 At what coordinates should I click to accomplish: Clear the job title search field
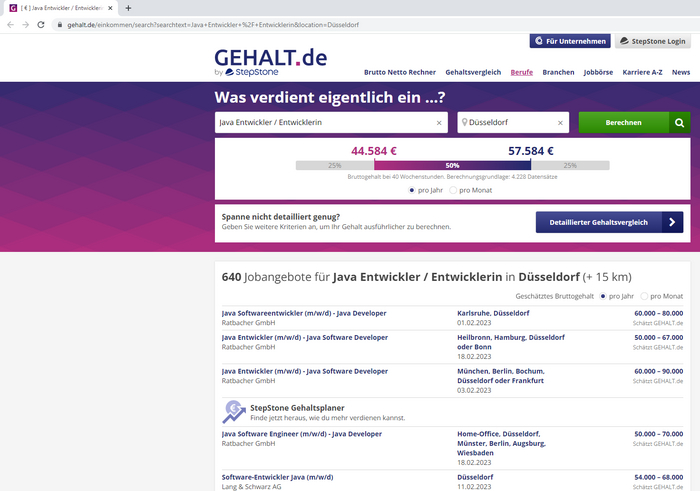(x=439, y=123)
